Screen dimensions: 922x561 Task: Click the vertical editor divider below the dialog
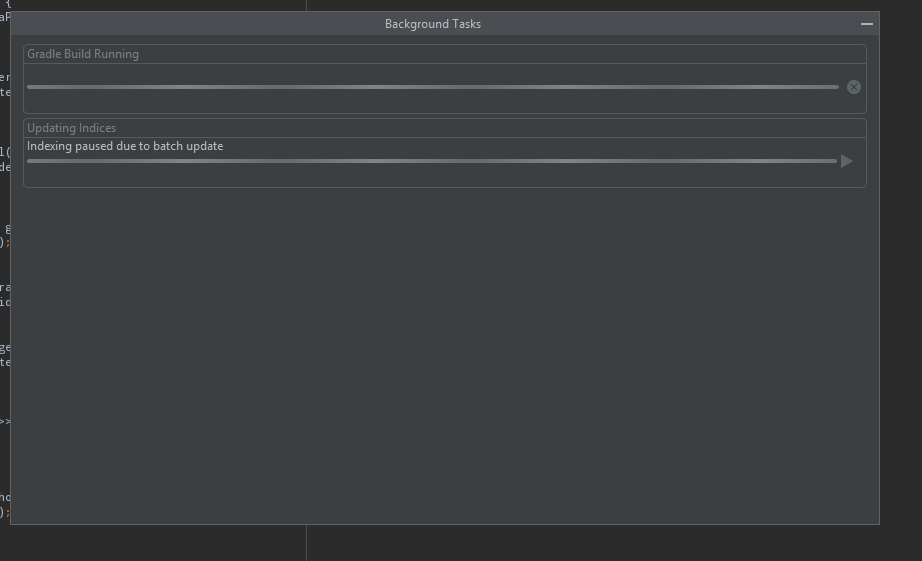pyautogui.click(x=306, y=542)
